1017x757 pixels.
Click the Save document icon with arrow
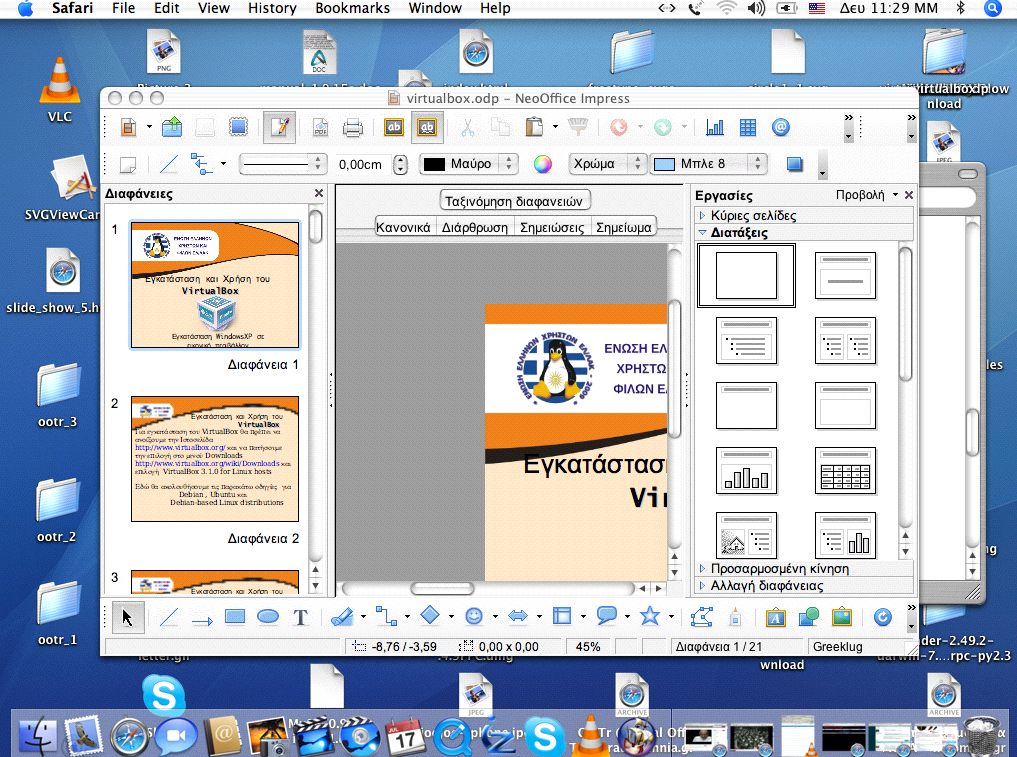(x=172, y=126)
